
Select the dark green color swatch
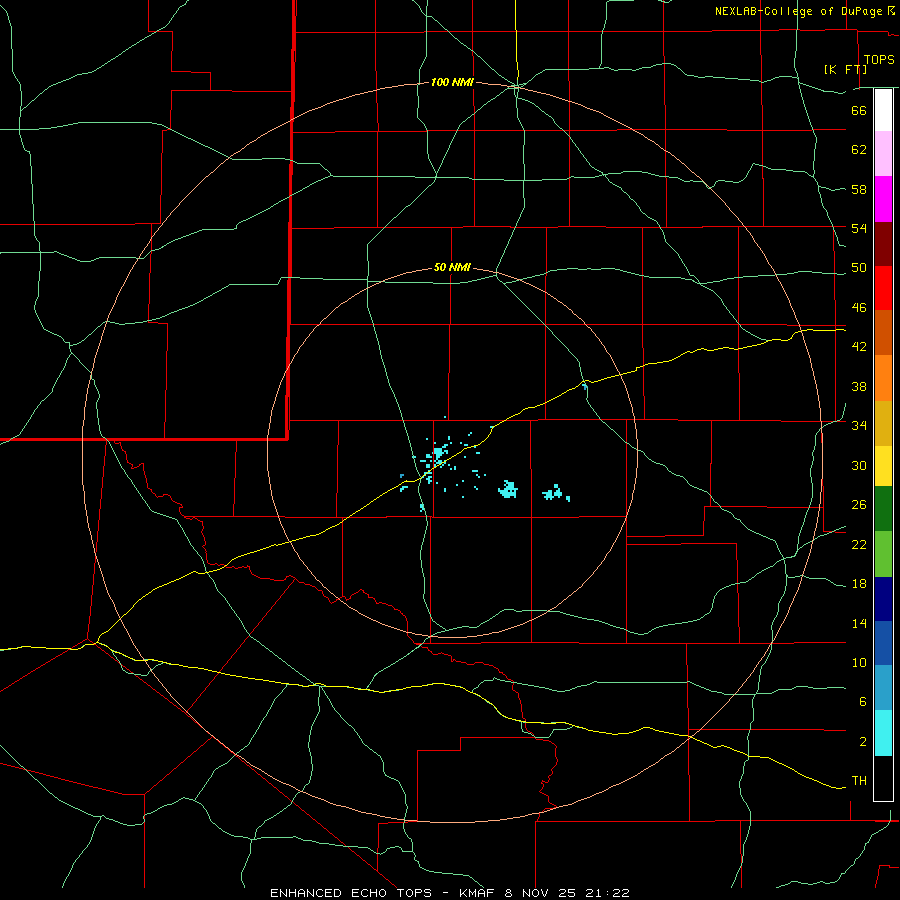click(883, 509)
